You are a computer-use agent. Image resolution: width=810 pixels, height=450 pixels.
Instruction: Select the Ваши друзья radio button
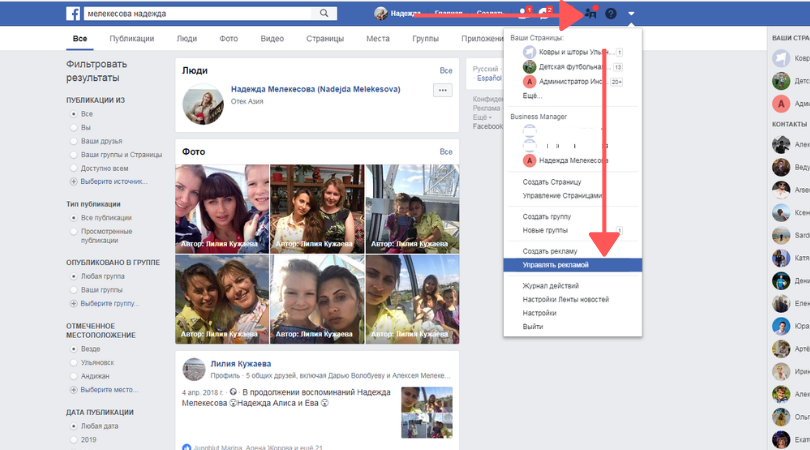(x=73, y=141)
